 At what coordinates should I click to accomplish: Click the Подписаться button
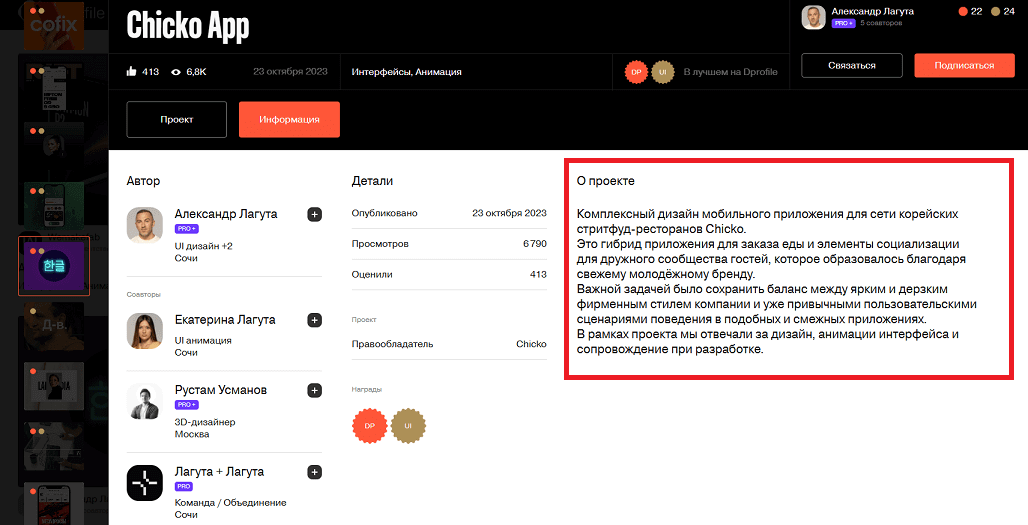964,66
